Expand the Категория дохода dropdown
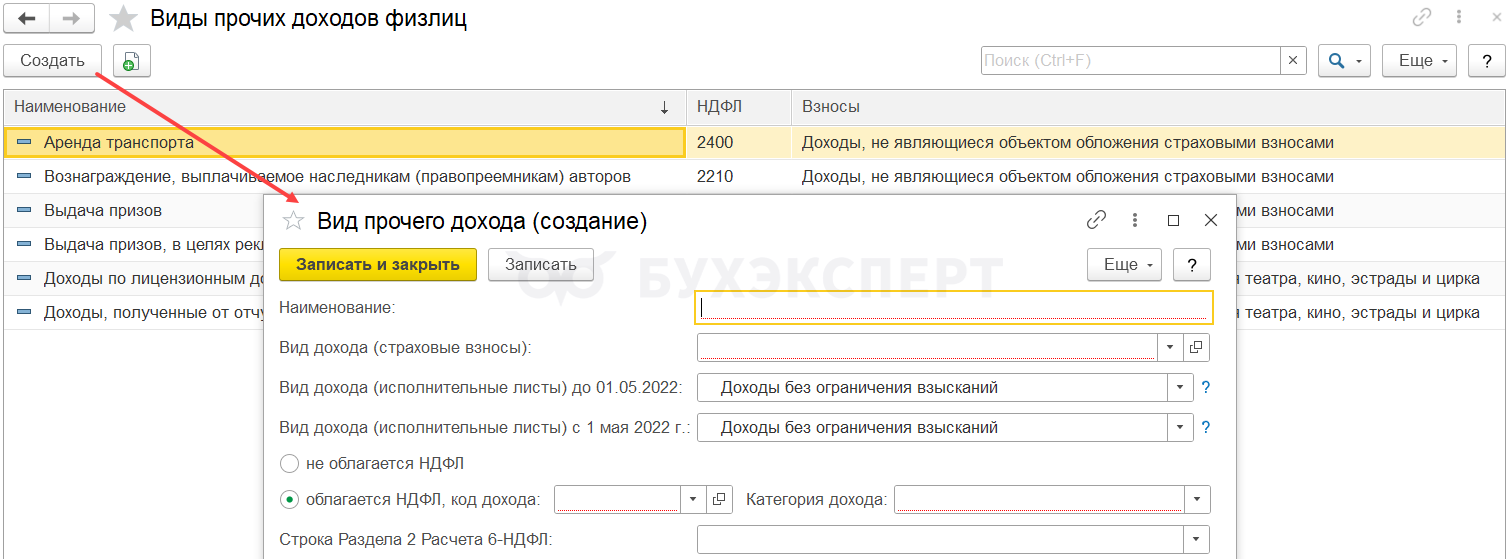The width and height of the screenshot is (1509, 559). coord(1197,499)
